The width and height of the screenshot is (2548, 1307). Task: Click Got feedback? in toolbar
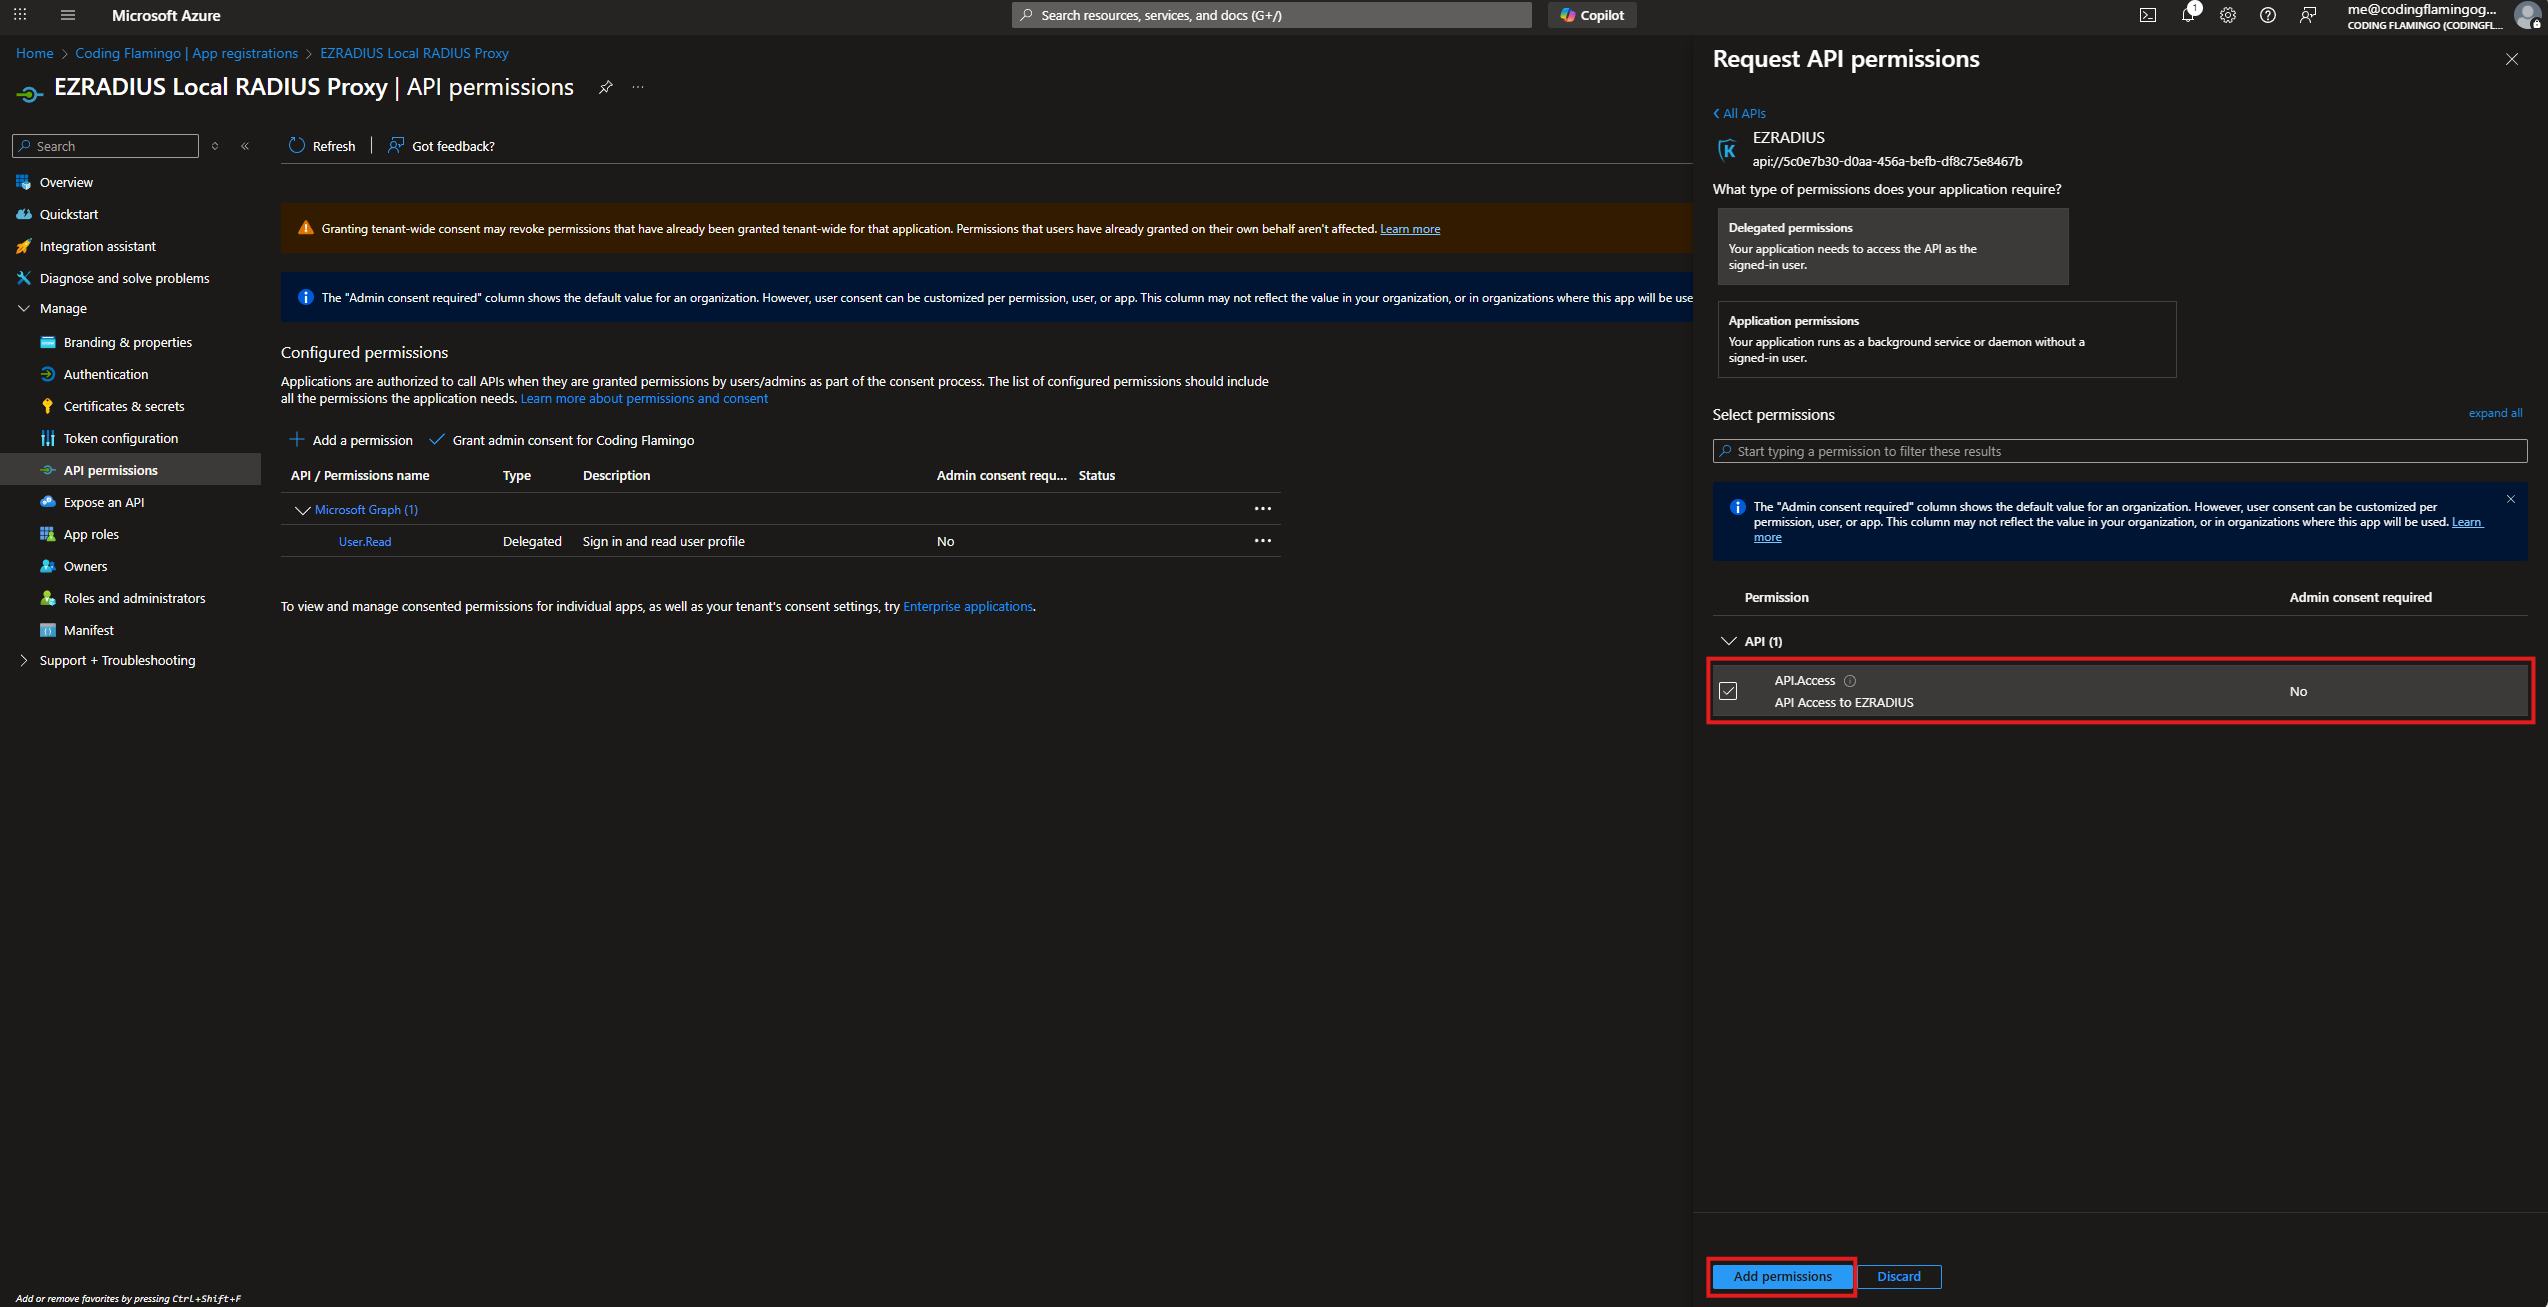(x=441, y=146)
